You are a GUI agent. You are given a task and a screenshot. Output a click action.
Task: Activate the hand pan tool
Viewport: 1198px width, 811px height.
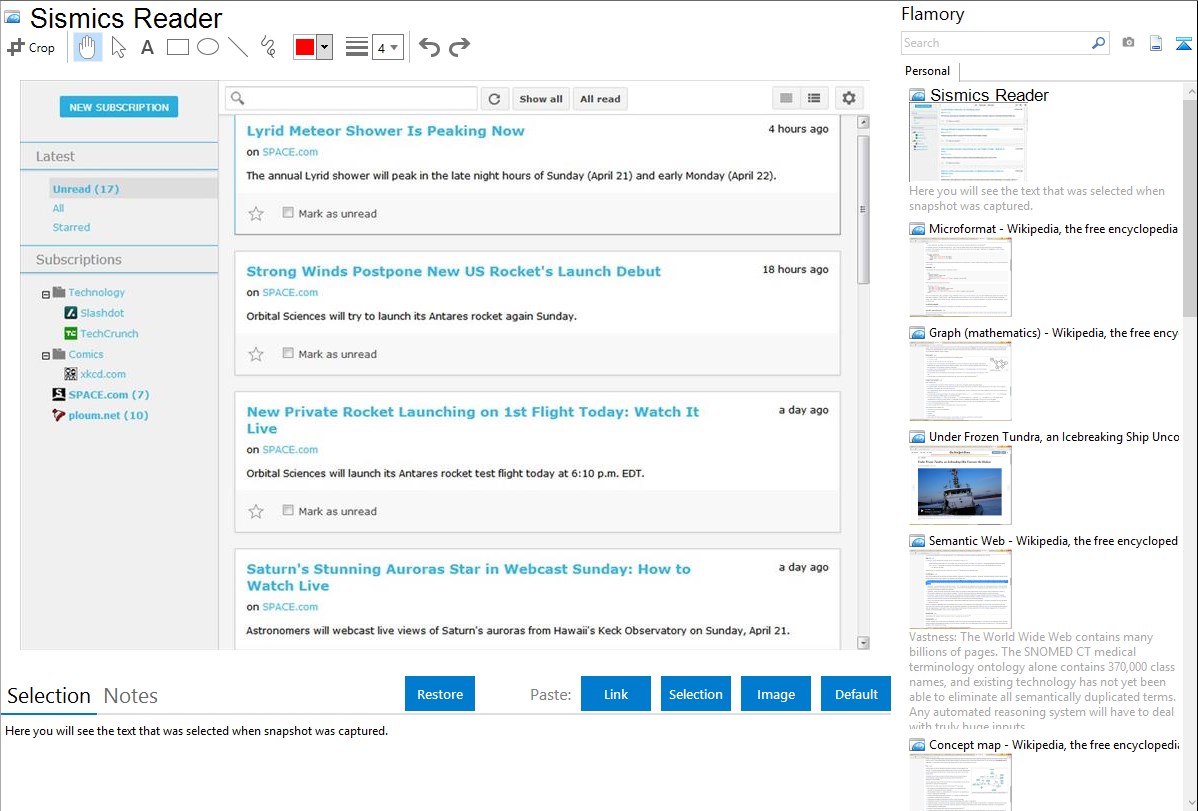[x=88, y=47]
